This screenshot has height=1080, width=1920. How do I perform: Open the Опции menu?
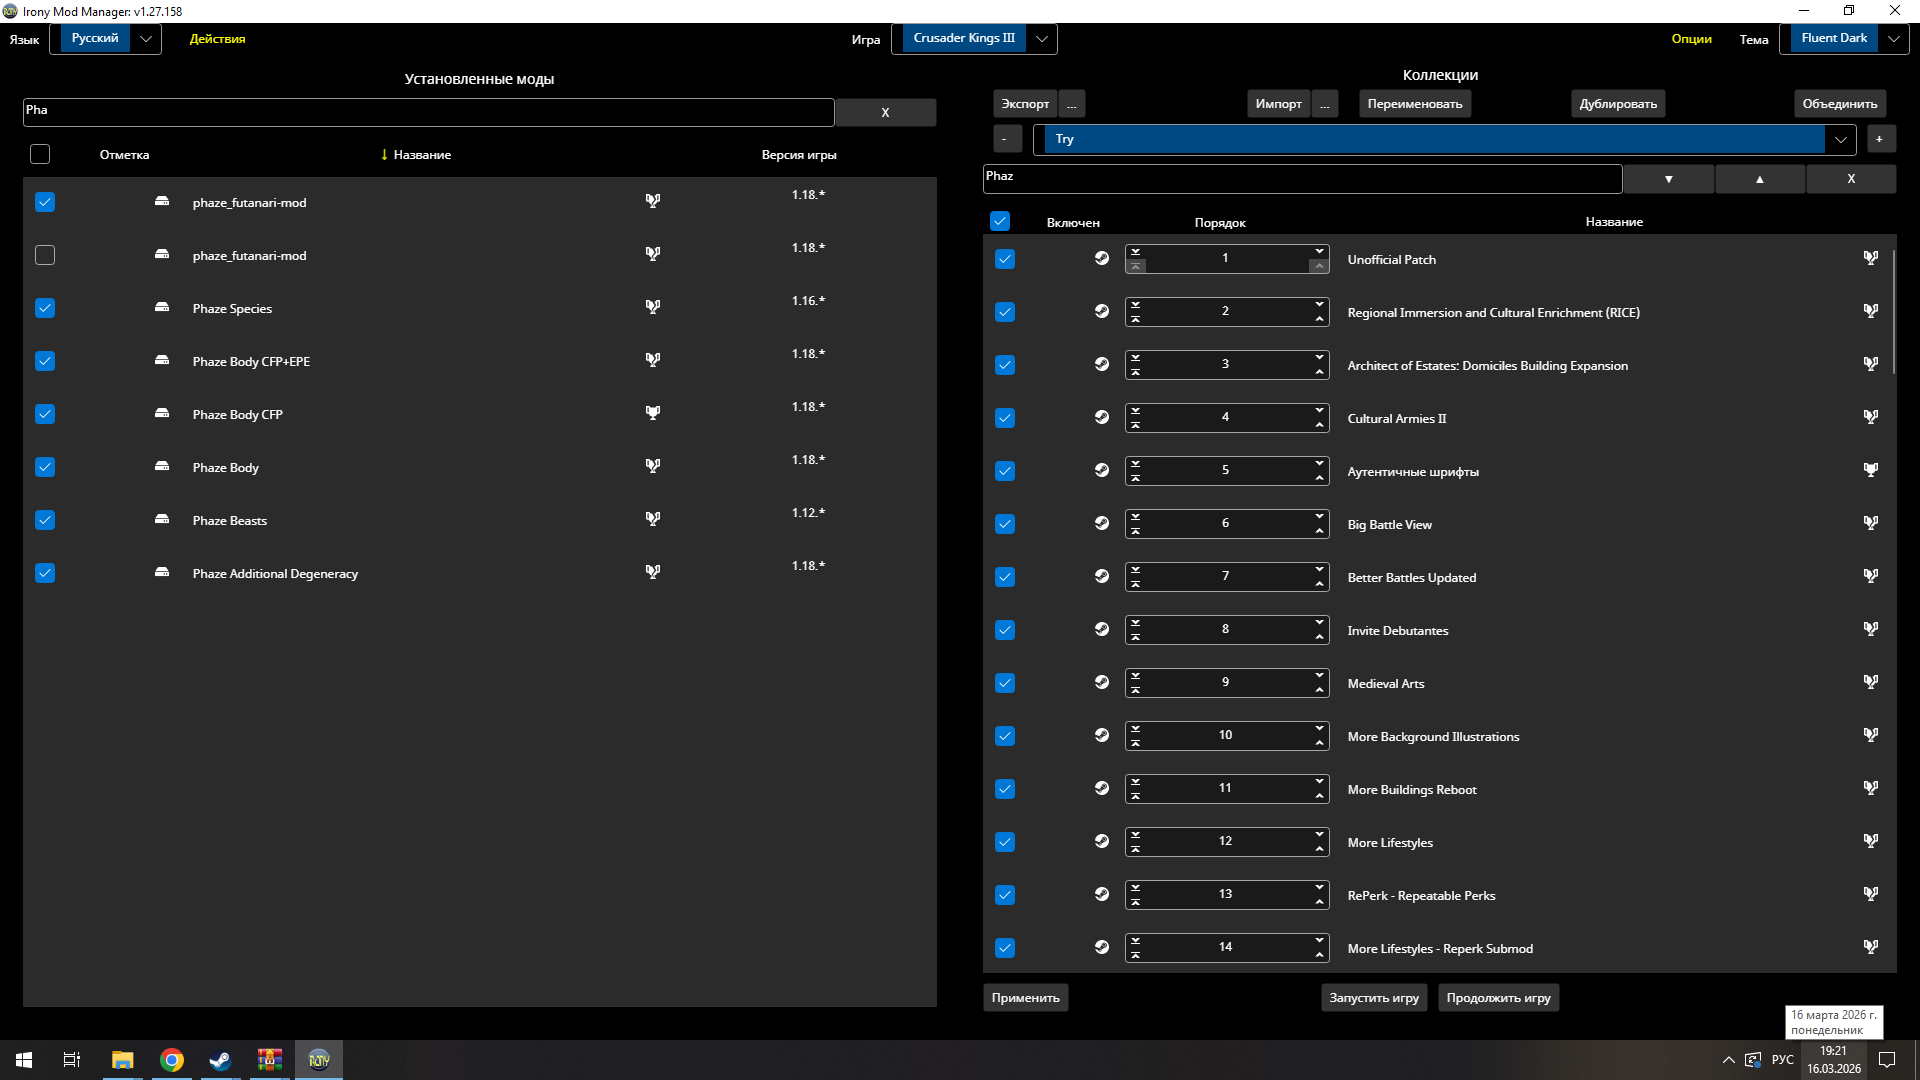[1692, 39]
